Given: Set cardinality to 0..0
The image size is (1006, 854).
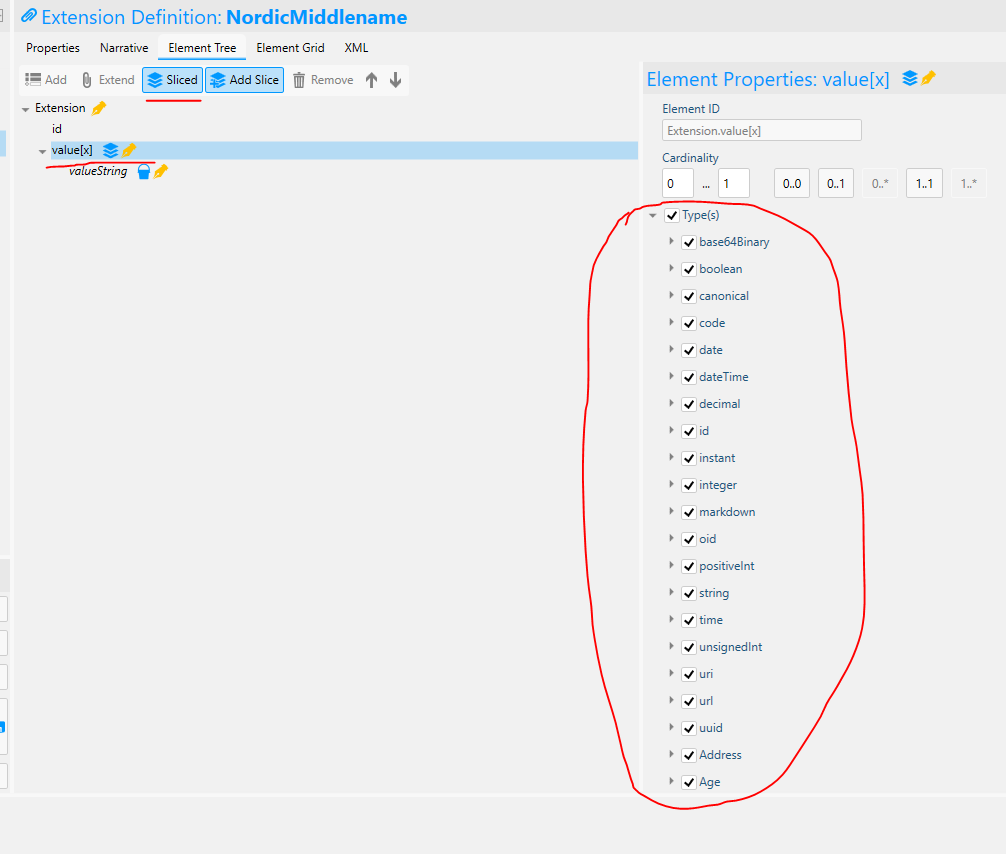Looking at the screenshot, I should [x=792, y=184].
